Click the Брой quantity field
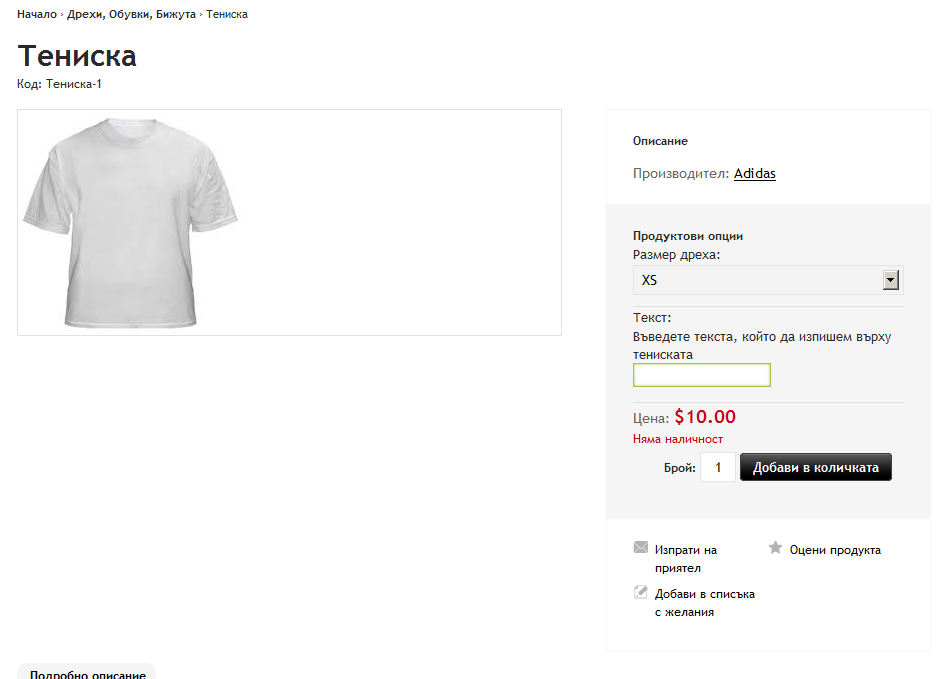947x679 pixels. (x=718, y=467)
